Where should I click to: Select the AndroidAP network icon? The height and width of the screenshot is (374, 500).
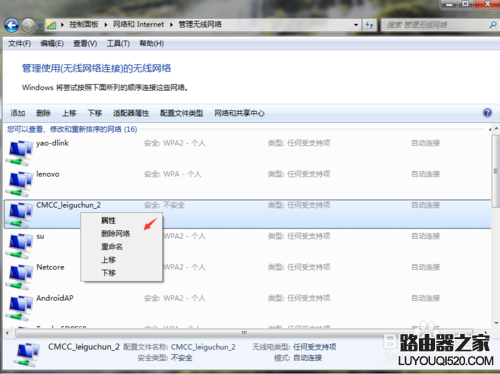click(x=19, y=308)
